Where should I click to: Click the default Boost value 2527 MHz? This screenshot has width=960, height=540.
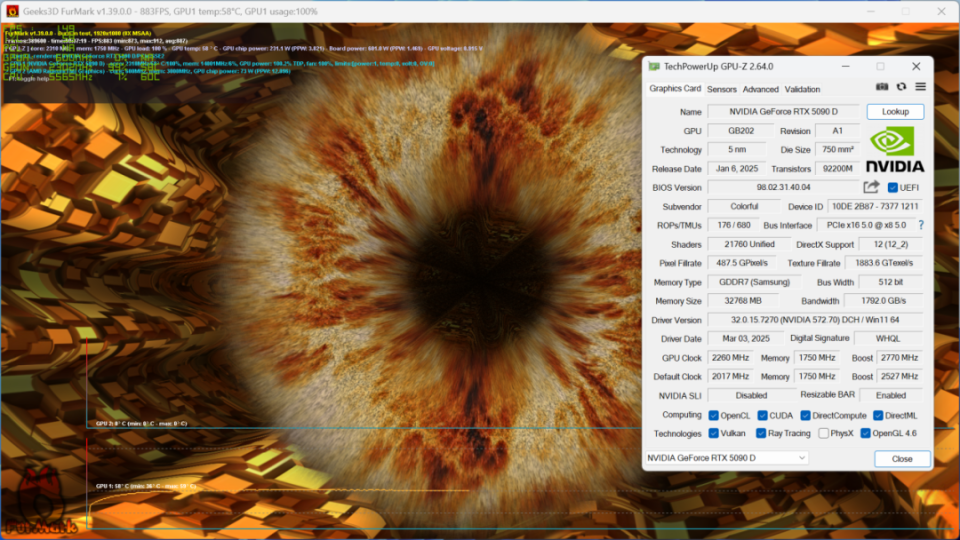click(x=899, y=376)
